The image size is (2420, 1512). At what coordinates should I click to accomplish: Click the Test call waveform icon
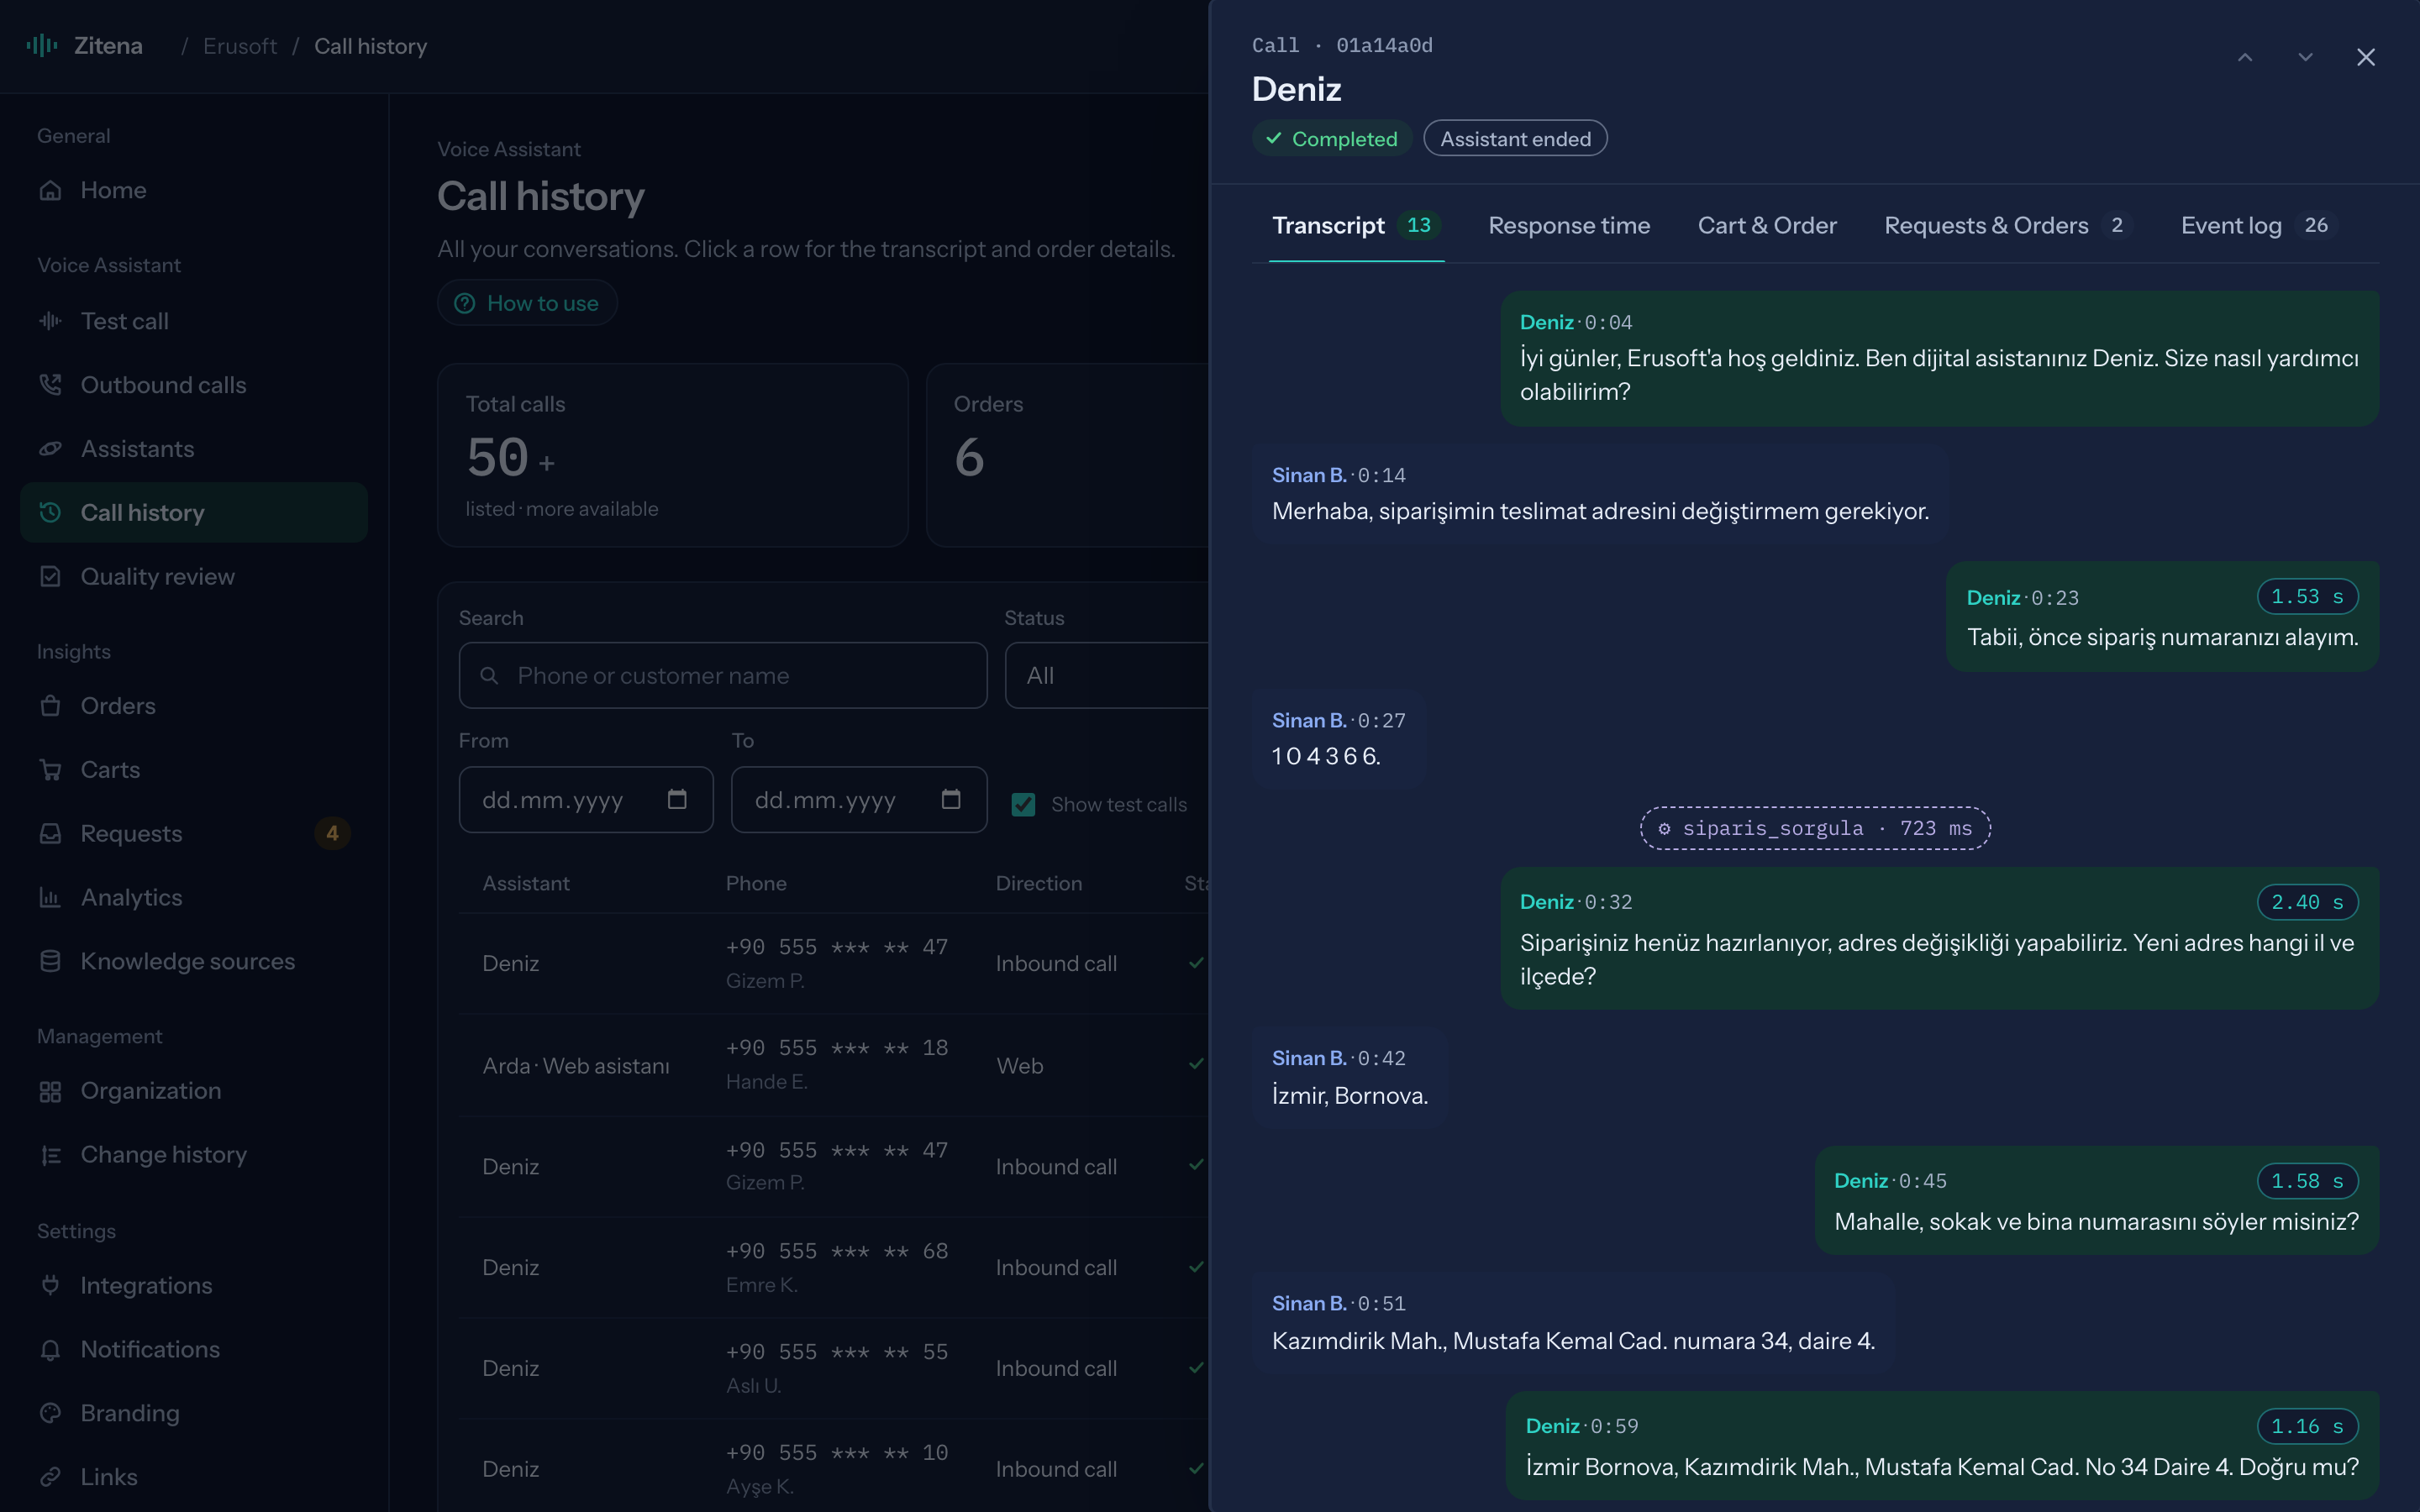50,321
